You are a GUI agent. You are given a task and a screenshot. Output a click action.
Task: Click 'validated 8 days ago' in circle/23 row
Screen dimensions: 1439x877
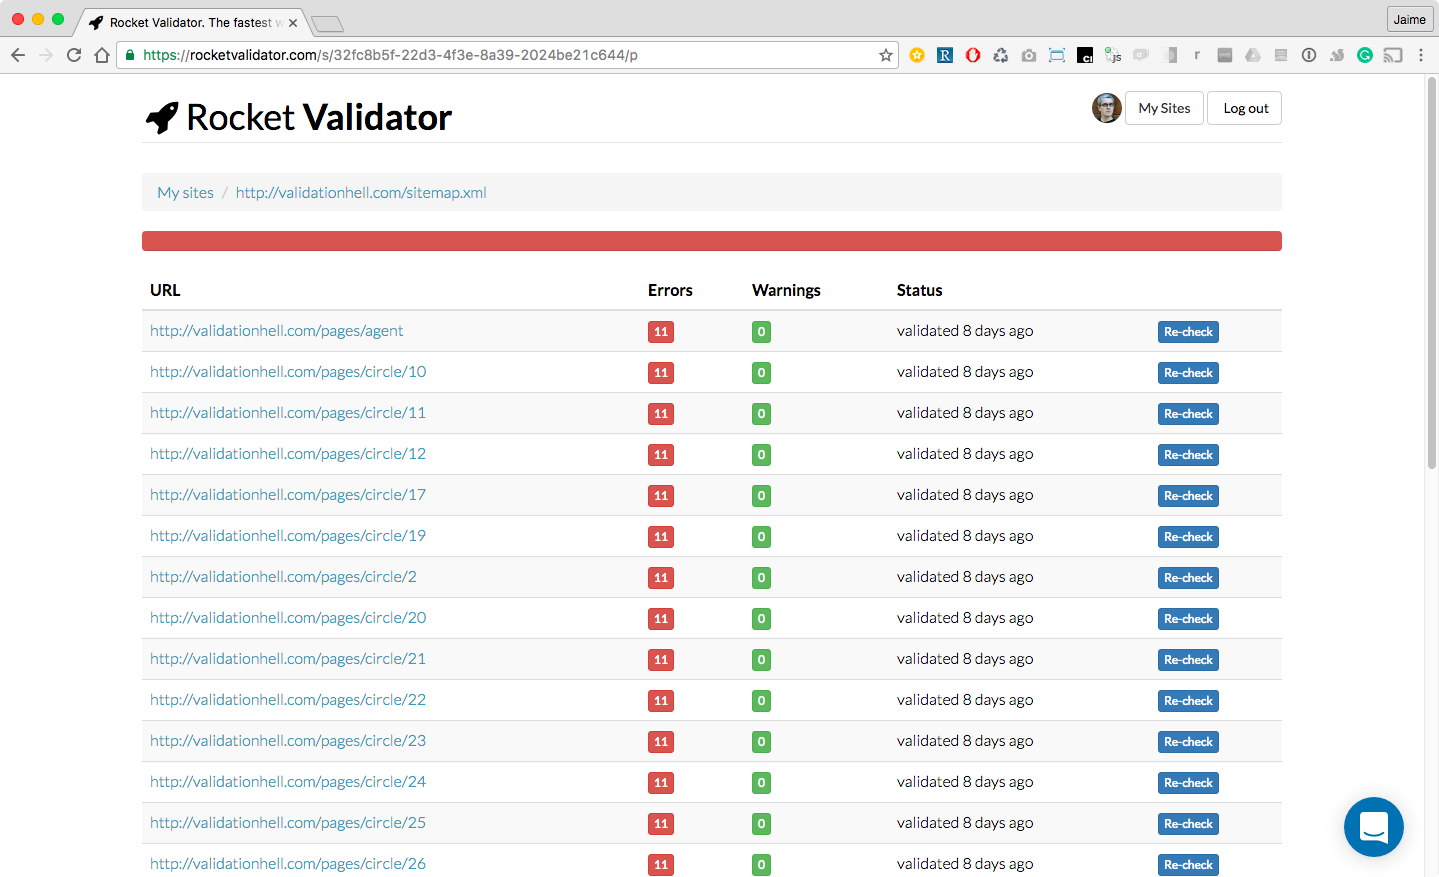[x=965, y=741]
